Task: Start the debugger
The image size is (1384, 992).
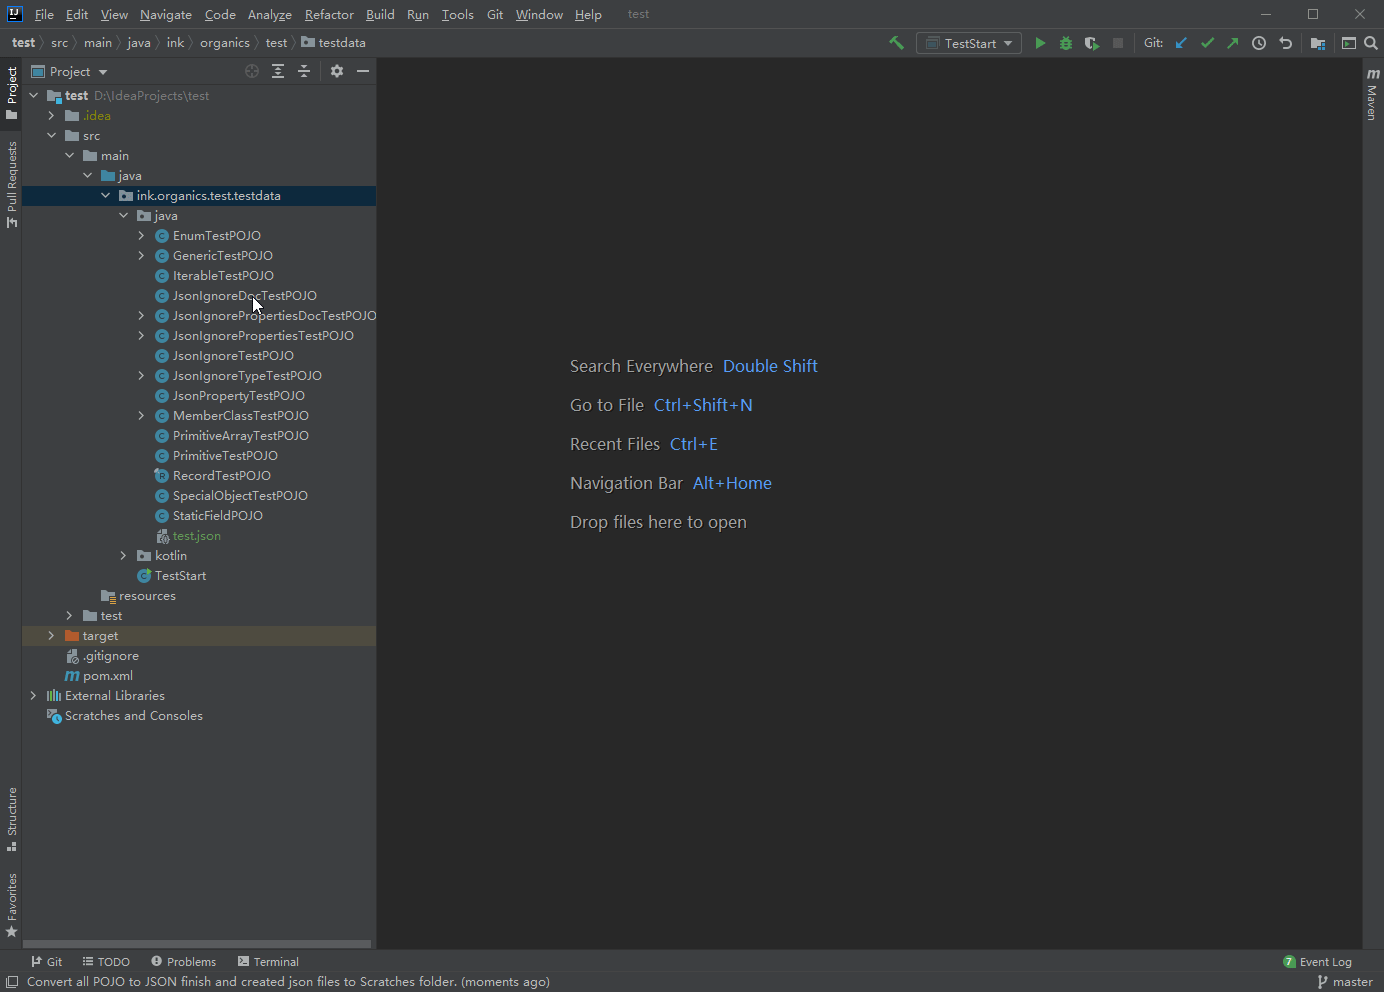Action: [1065, 43]
